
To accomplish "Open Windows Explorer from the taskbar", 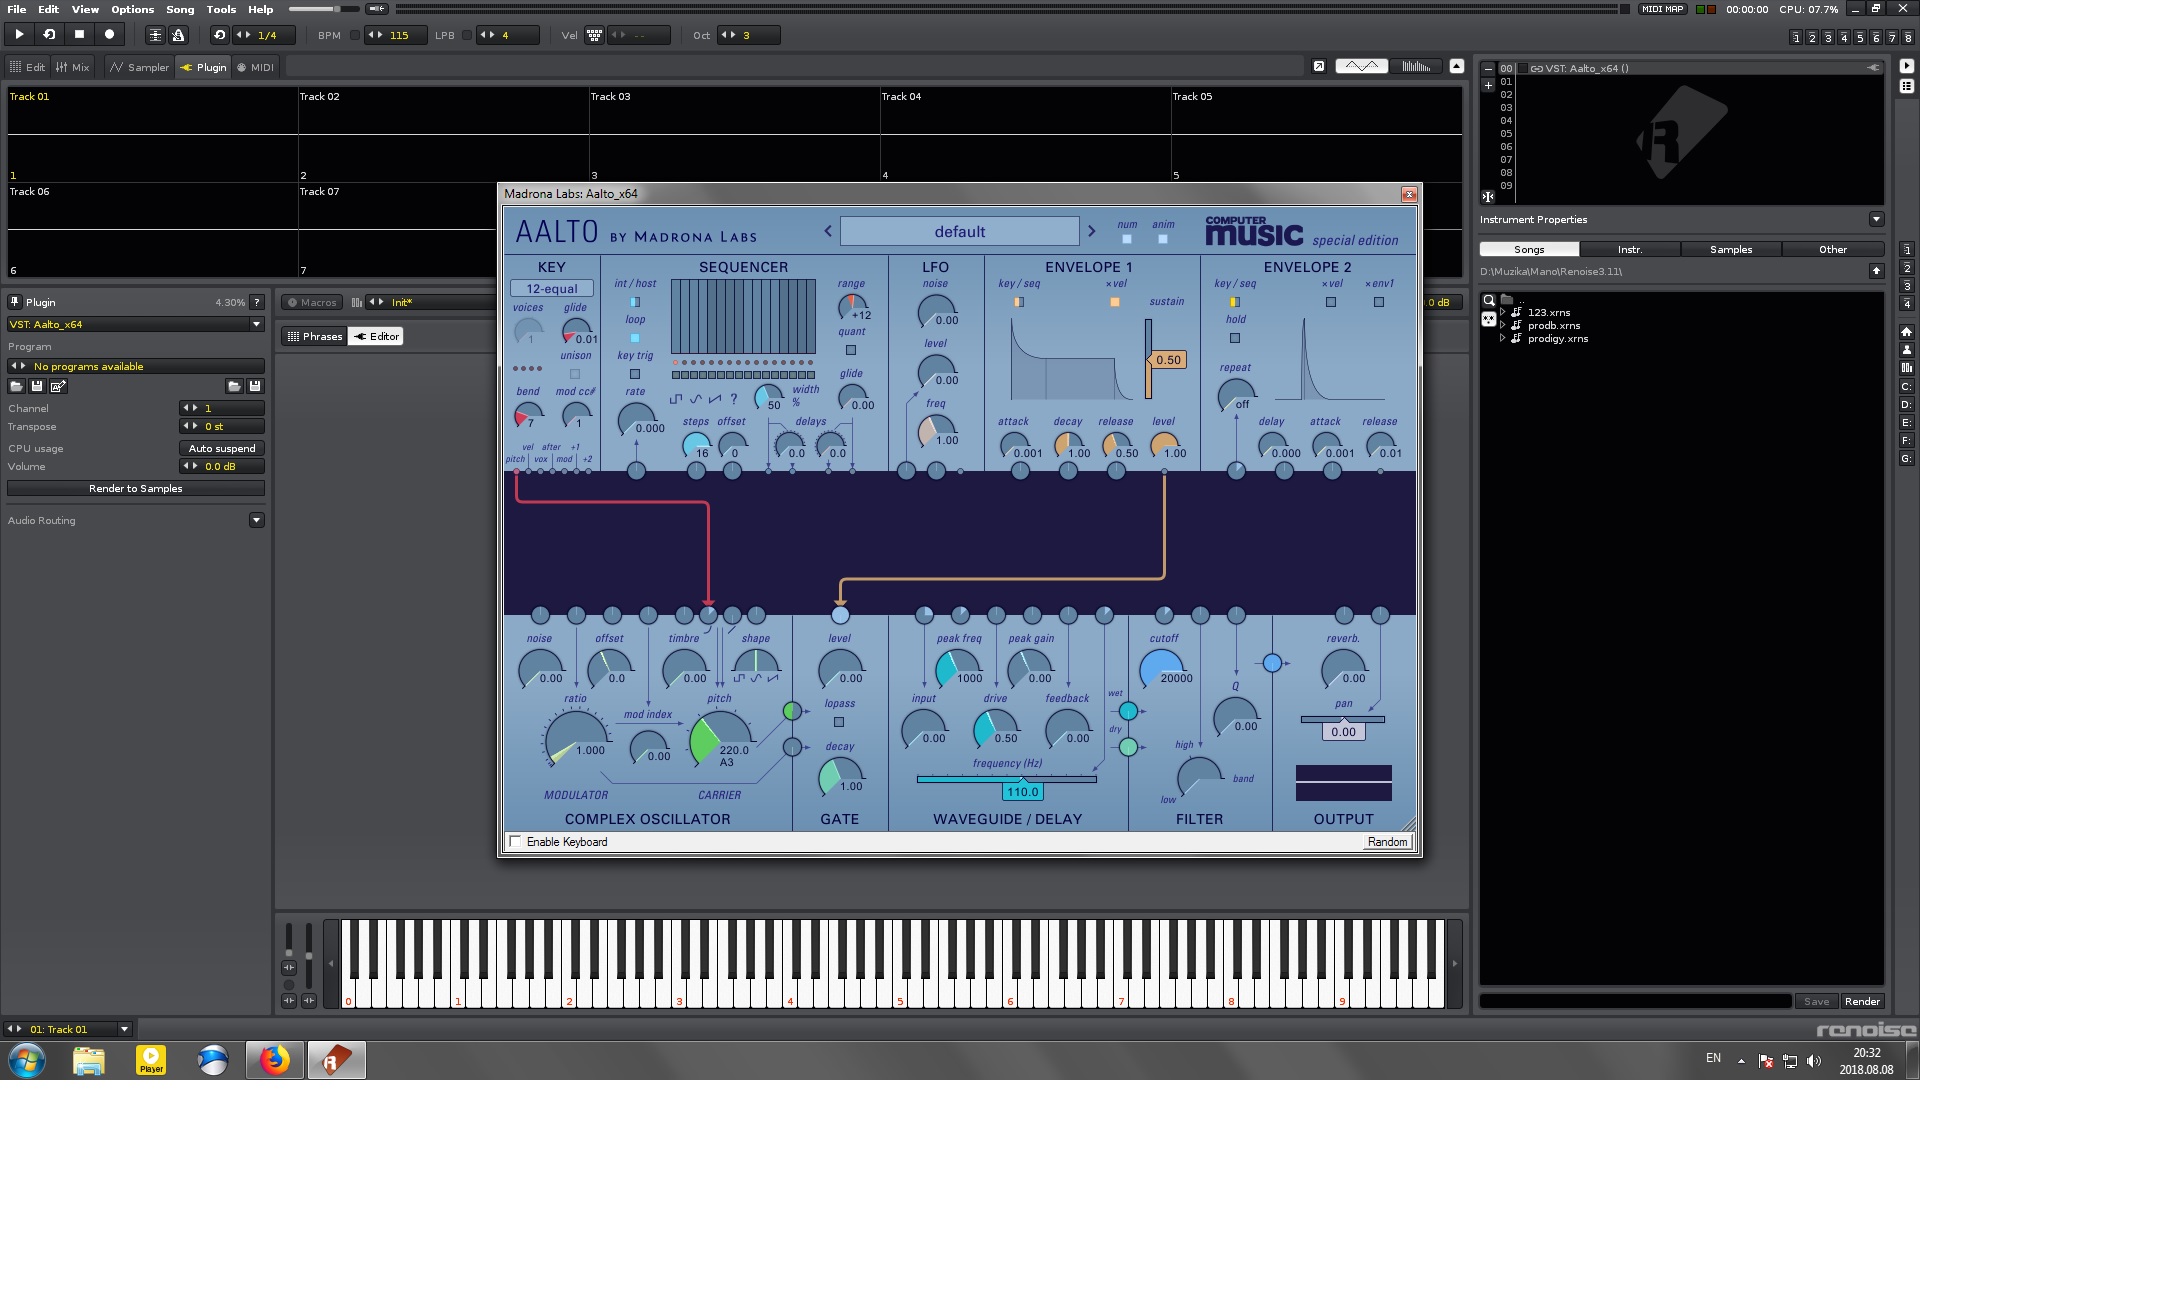I will [89, 1060].
